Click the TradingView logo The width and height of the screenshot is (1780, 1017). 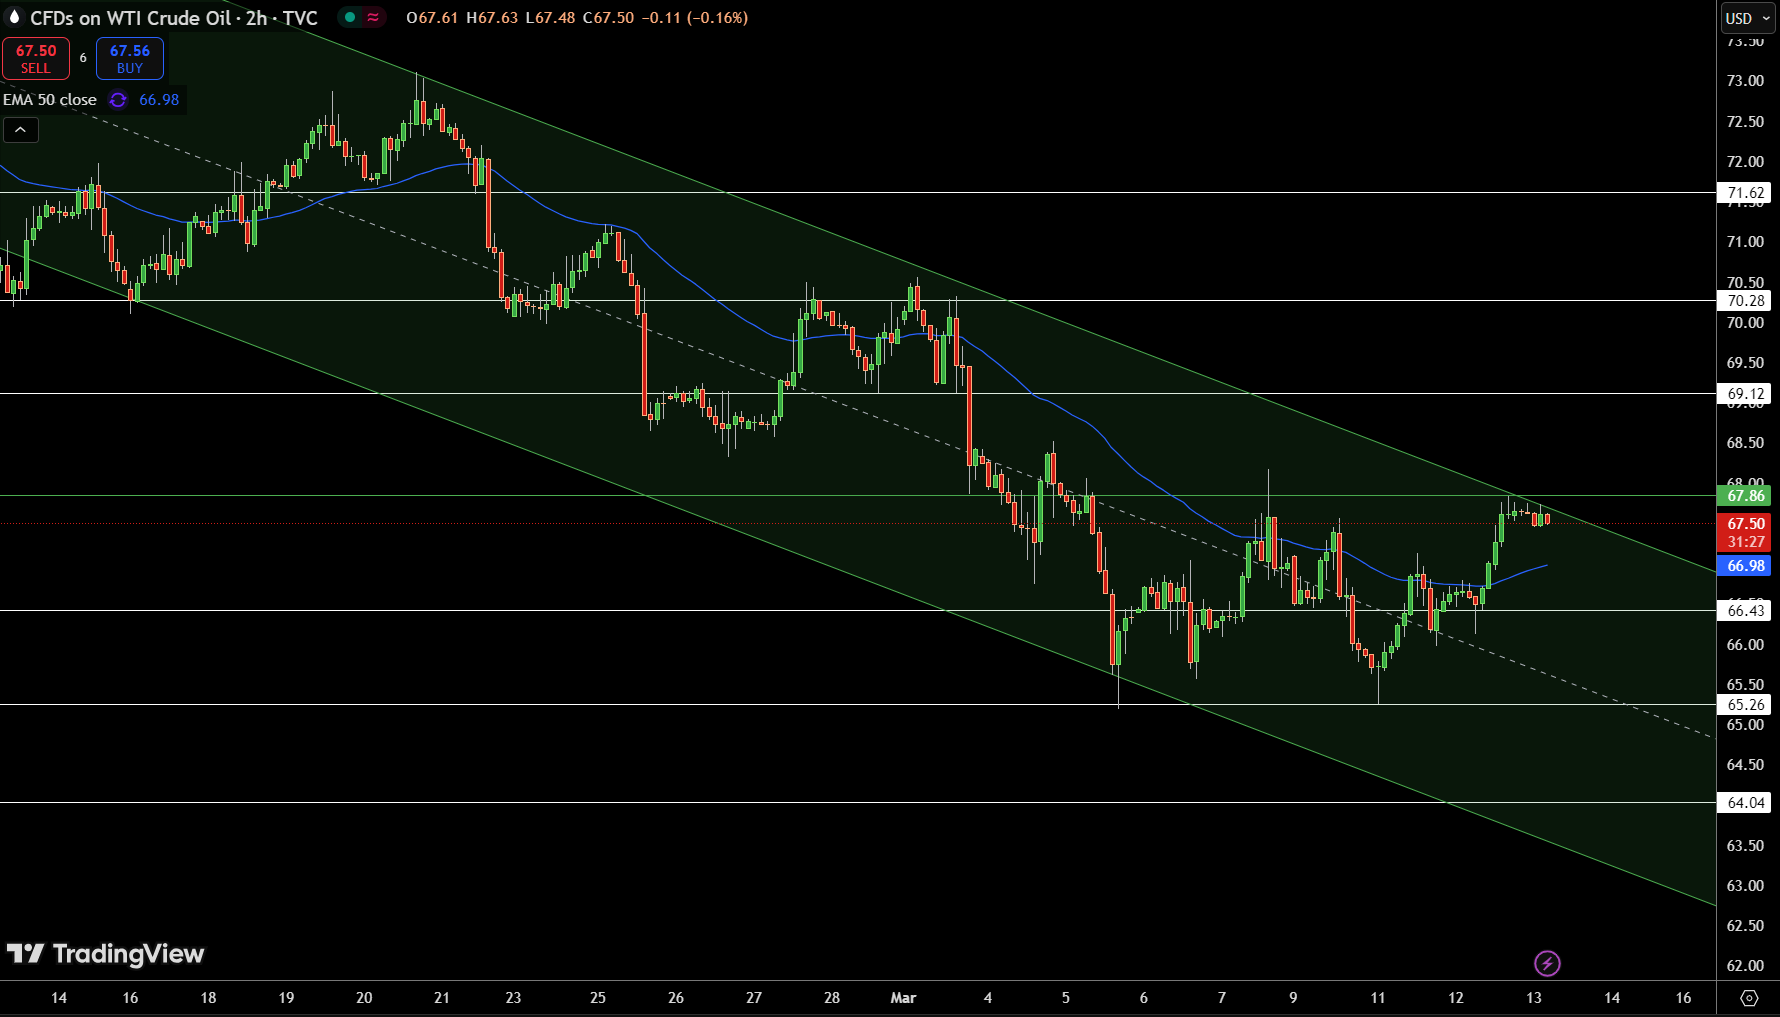pyautogui.click(x=105, y=954)
